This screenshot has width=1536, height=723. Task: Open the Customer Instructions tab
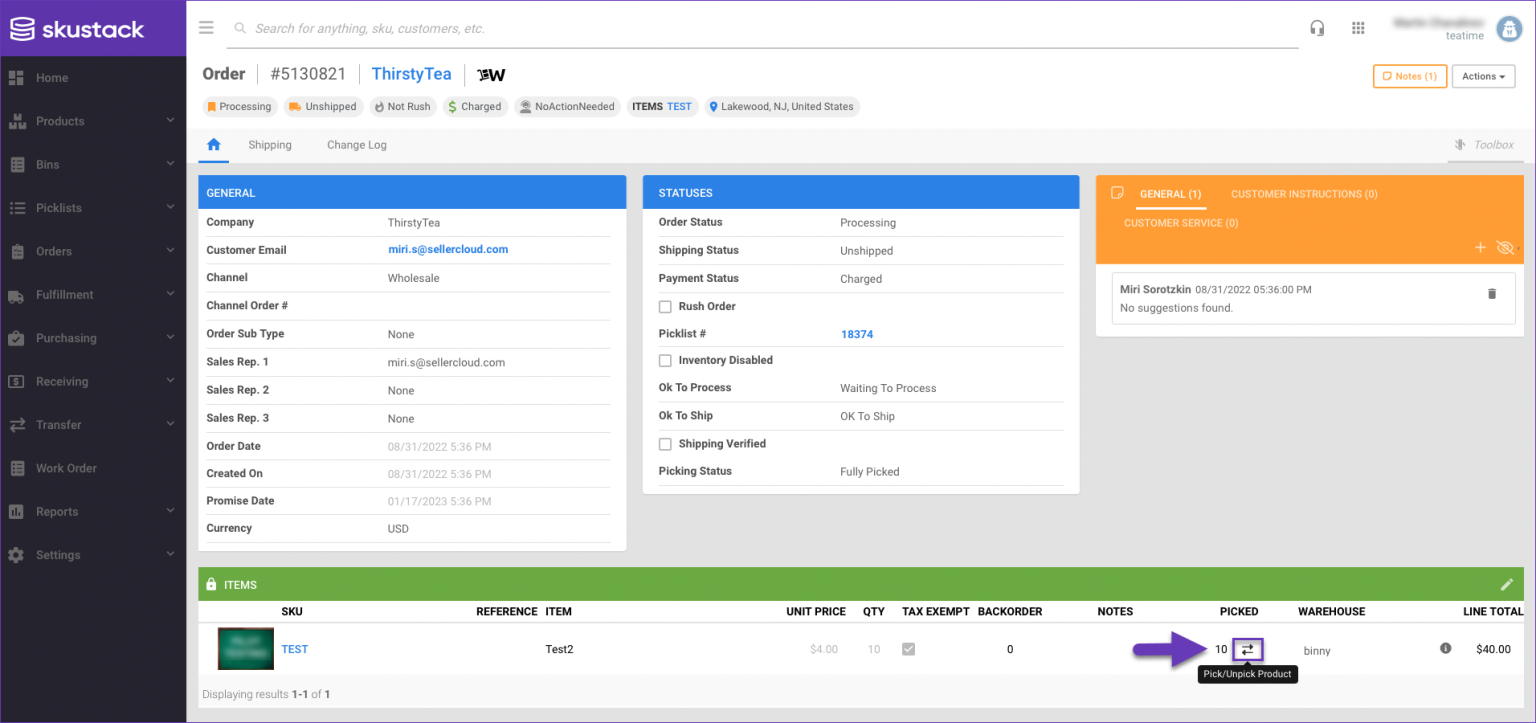coord(1304,194)
